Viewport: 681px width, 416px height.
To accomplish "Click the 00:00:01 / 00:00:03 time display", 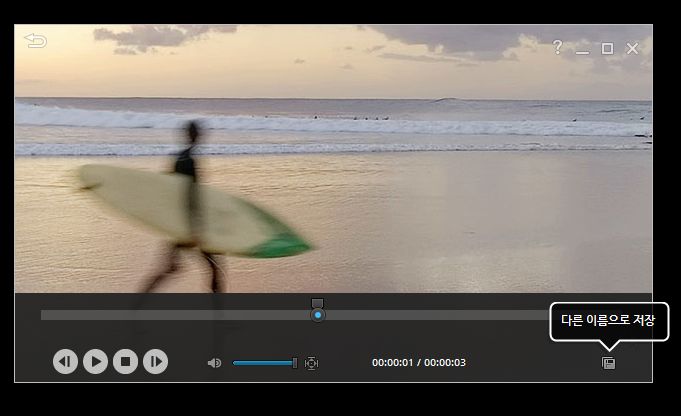I will [419, 363].
